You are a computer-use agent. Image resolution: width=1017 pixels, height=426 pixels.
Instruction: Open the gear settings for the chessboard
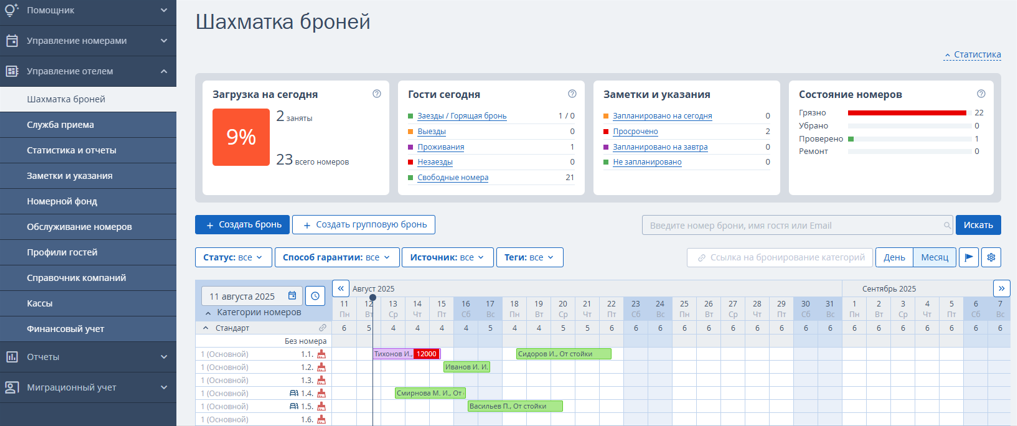point(991,257)
